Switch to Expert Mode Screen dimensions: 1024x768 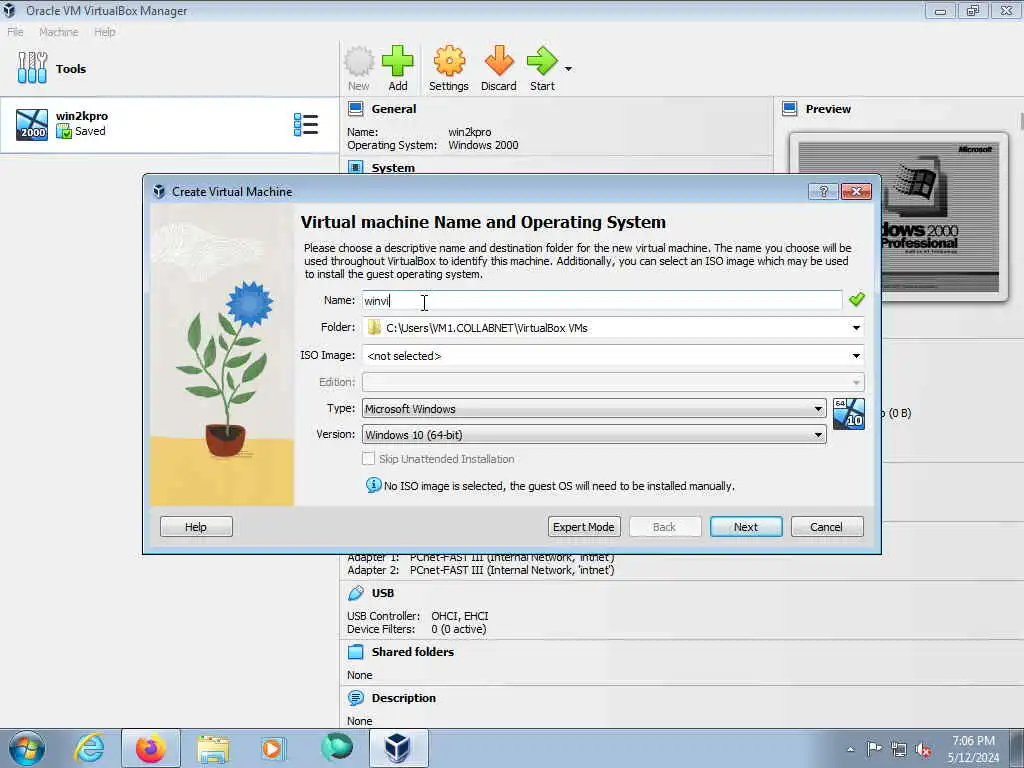coord(584,526)
